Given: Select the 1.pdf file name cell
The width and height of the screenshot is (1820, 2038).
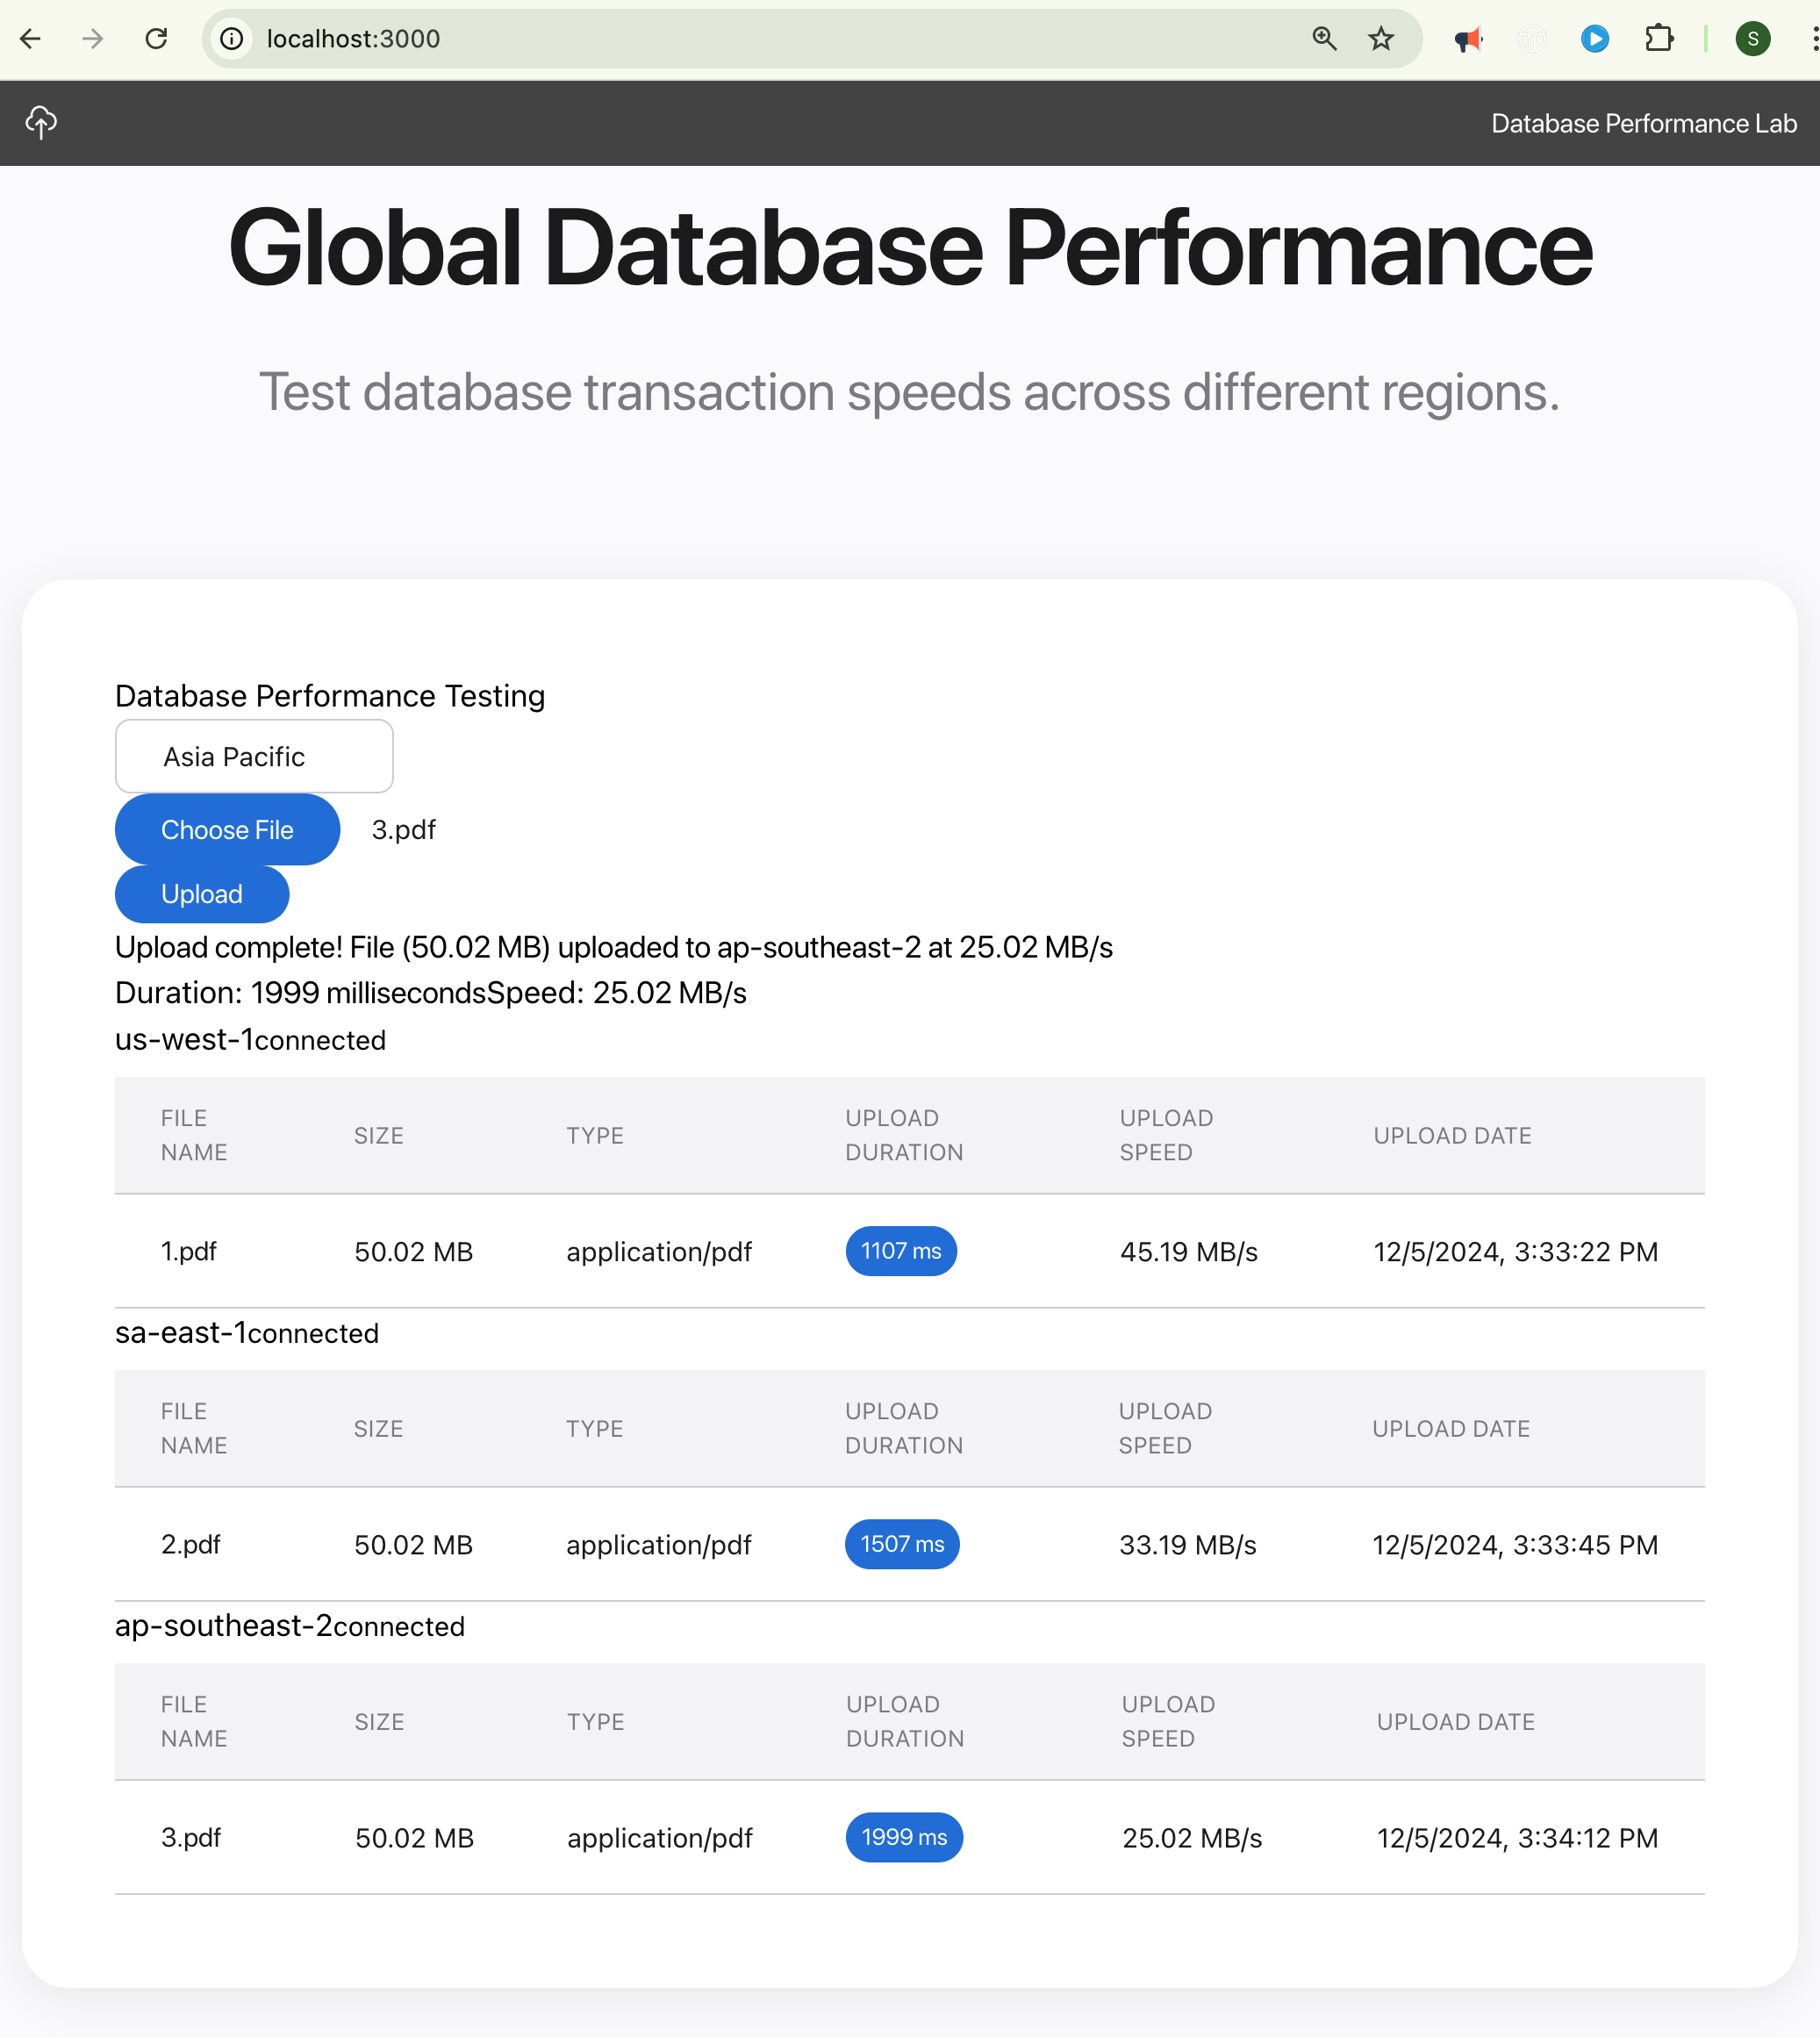Looking at the screenshot, I should [189, 1251].
